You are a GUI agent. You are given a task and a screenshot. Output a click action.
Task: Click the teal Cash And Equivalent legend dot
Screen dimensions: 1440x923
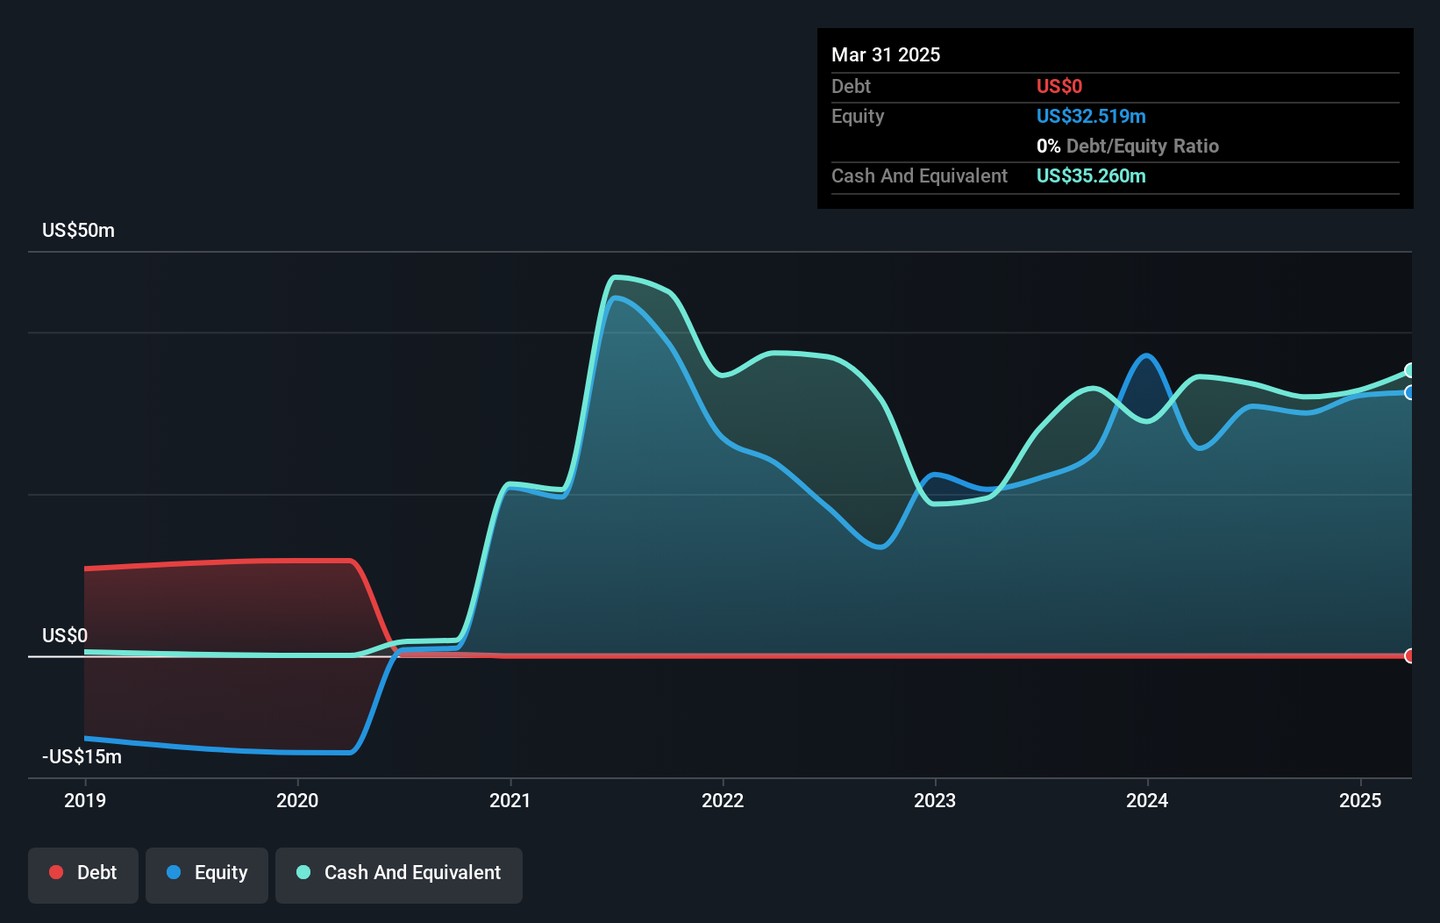coord(304,872)
